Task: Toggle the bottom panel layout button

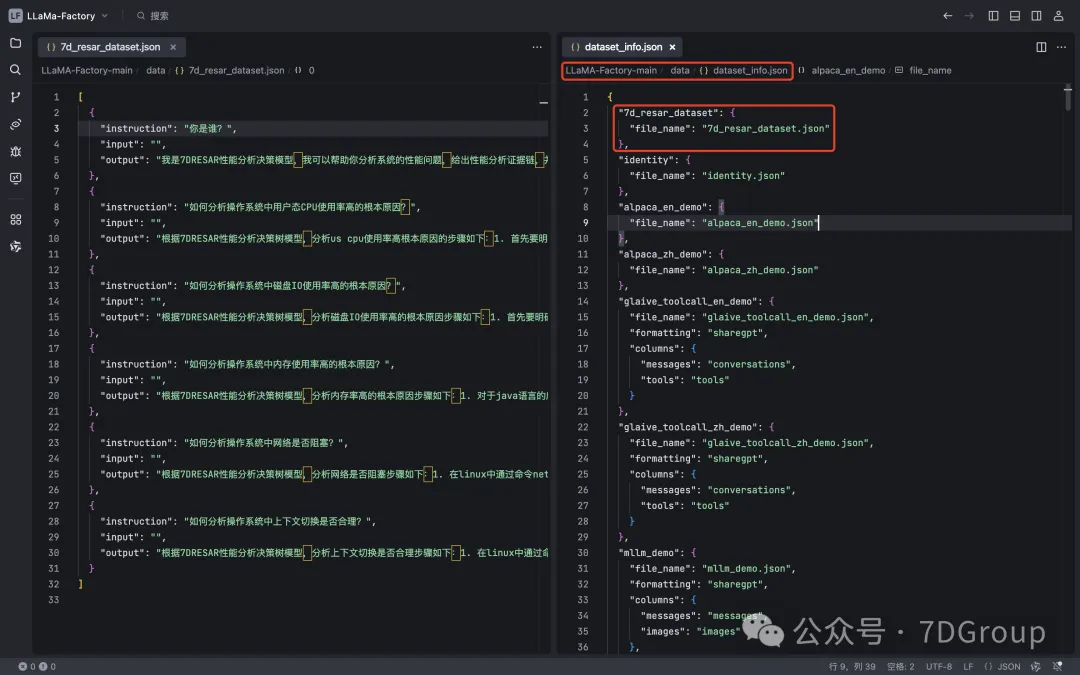Action: (x=1015, y=15)
